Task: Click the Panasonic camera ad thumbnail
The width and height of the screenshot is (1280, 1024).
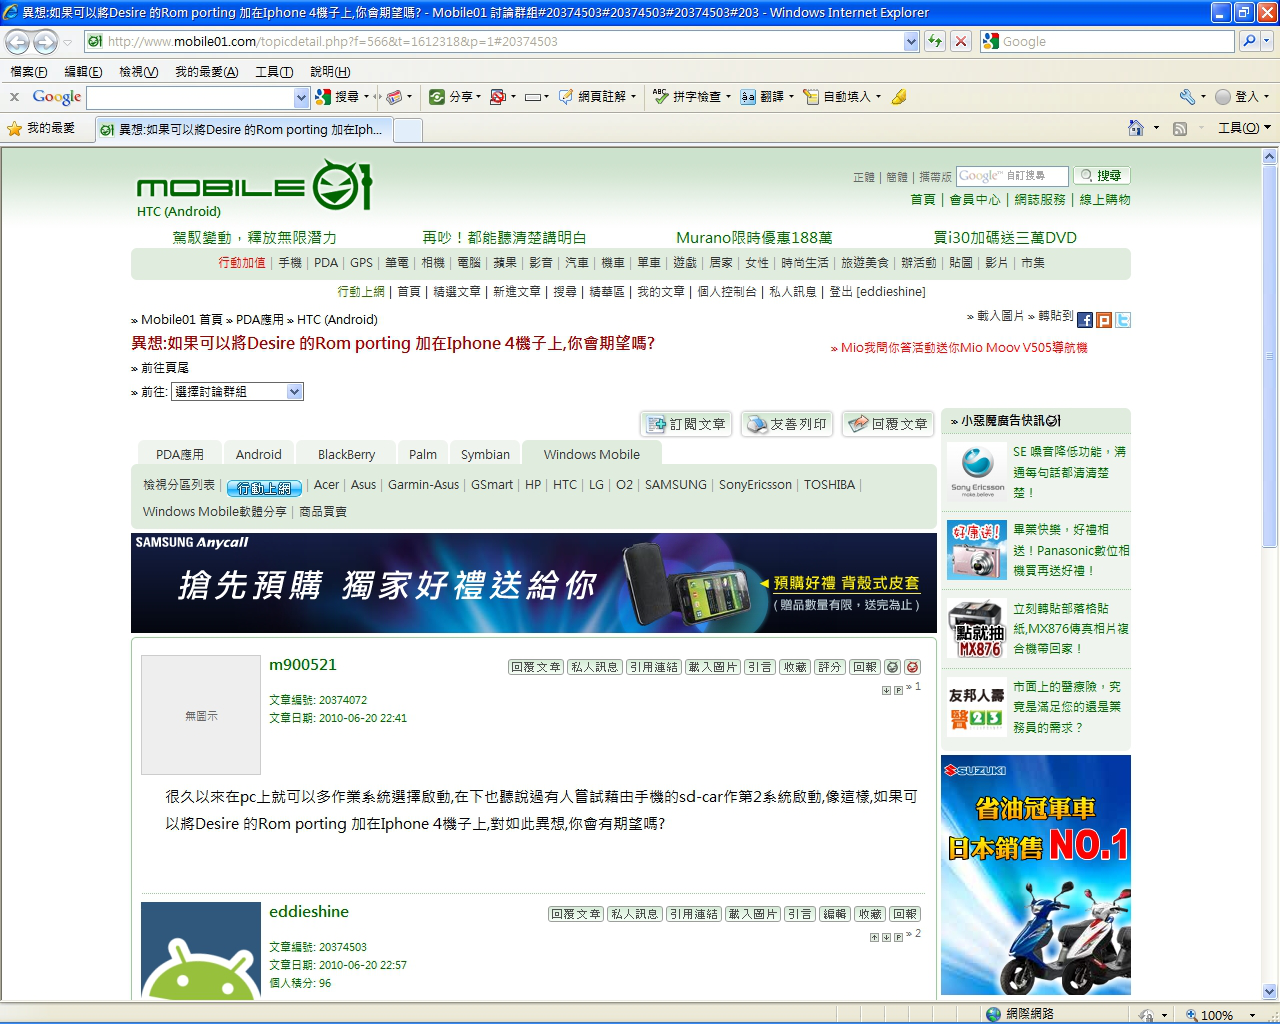Action: [977, 550]
